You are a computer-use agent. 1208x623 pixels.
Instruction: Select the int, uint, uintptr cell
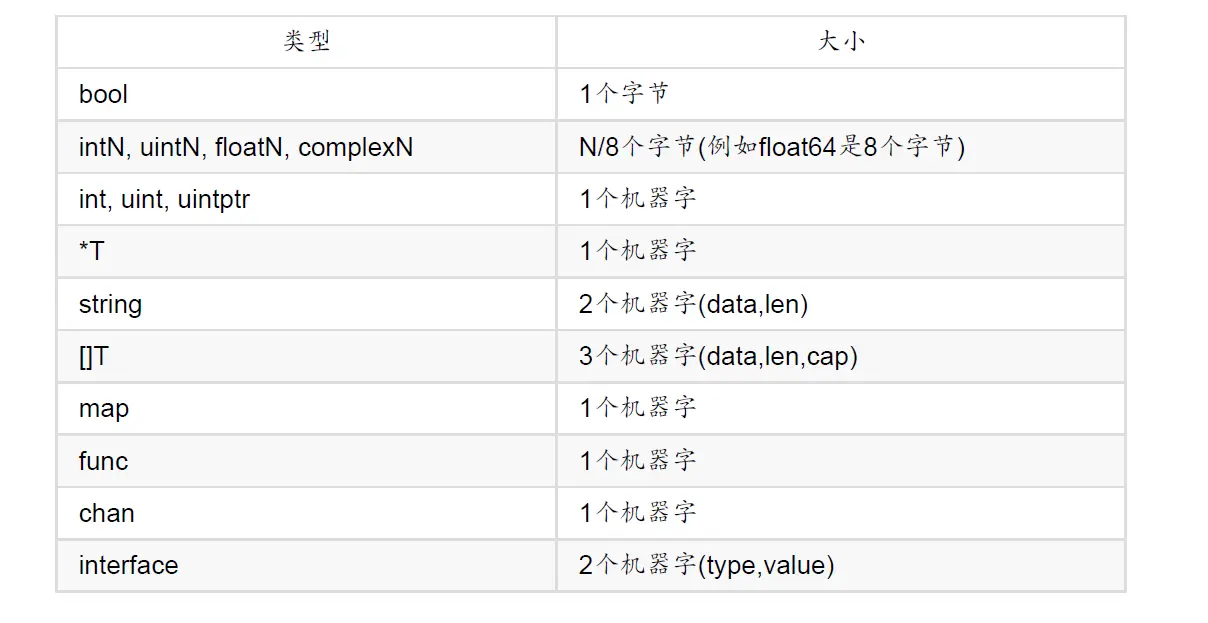[x=164, y=200]
